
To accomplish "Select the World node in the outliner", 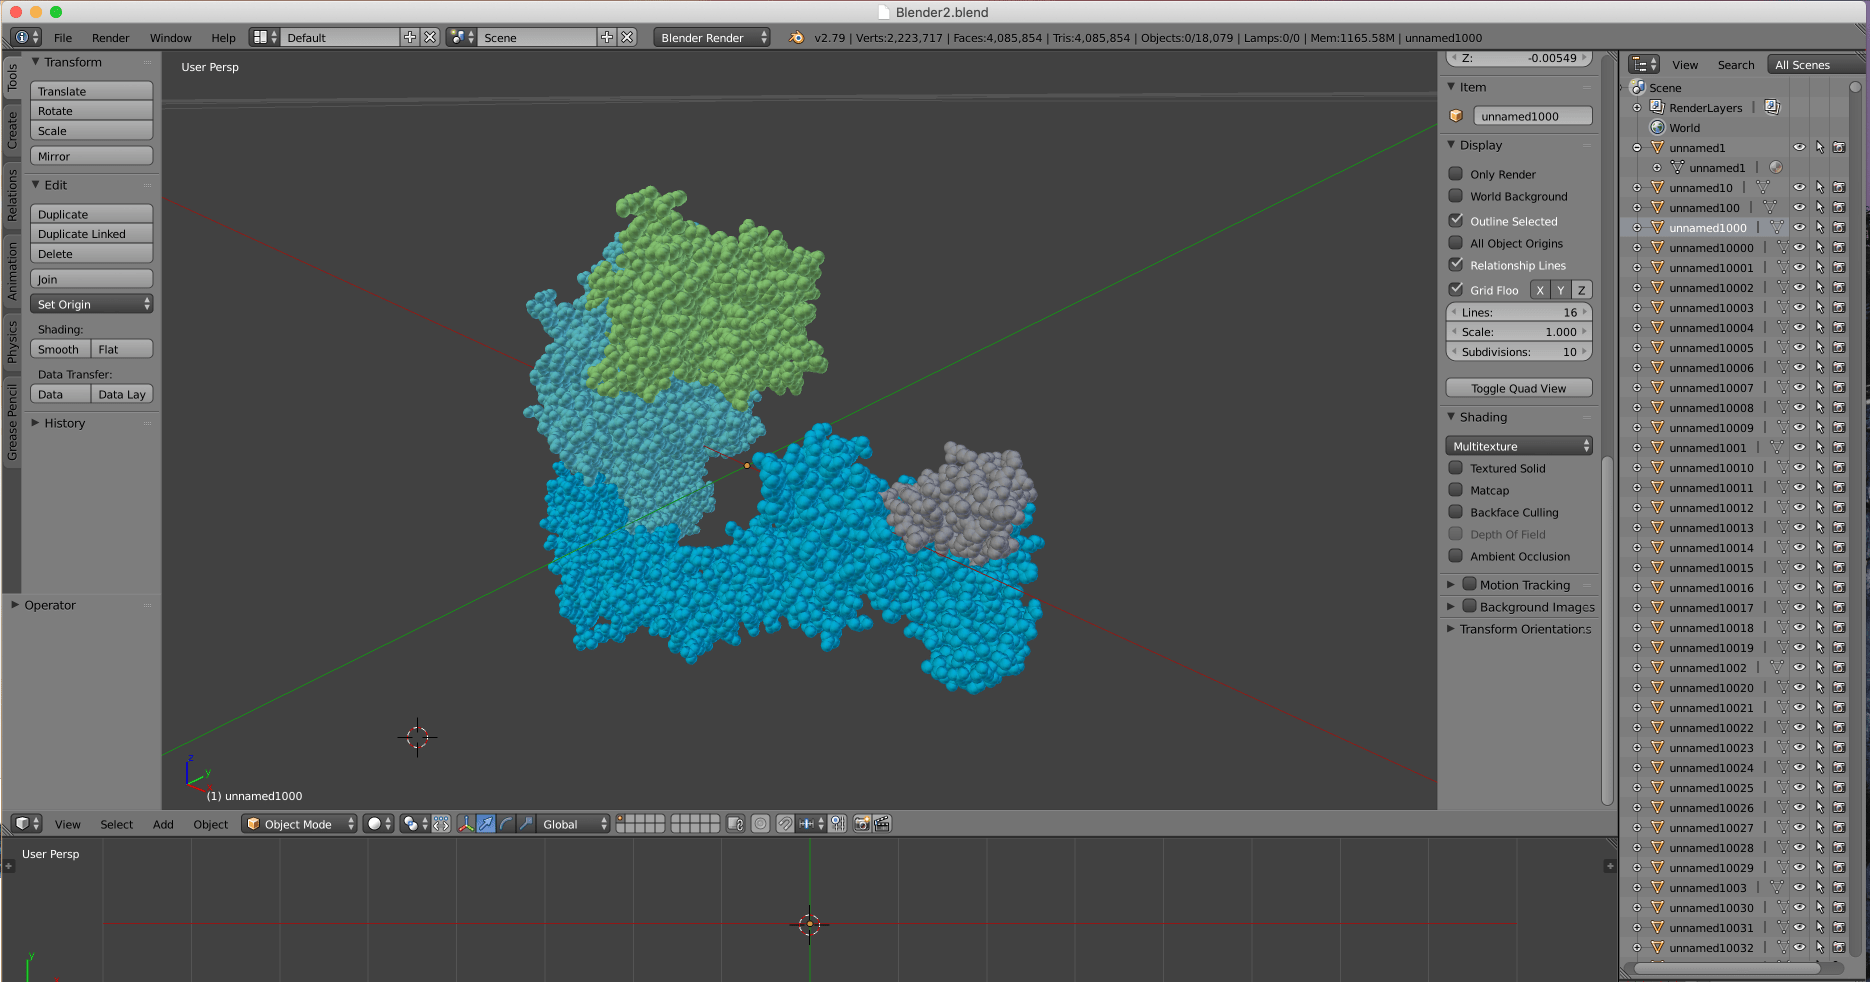I will point(1685,128).
